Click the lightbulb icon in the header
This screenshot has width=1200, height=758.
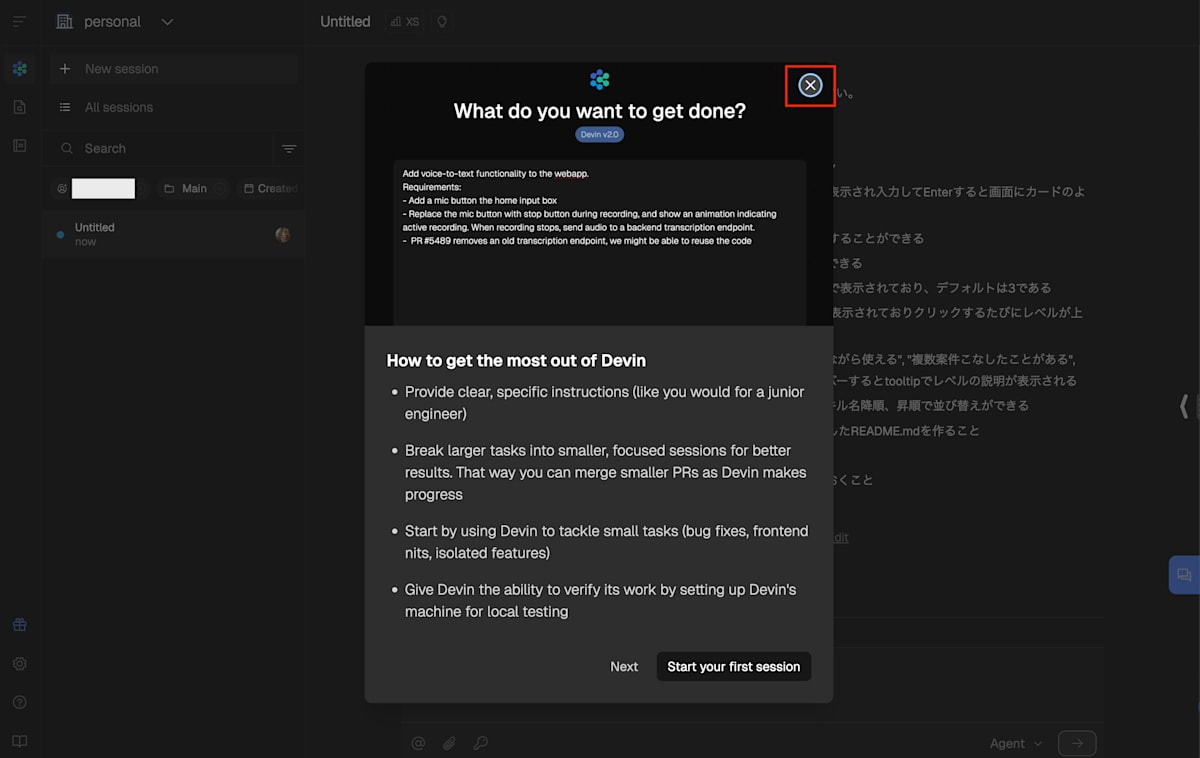pos(442,22)
